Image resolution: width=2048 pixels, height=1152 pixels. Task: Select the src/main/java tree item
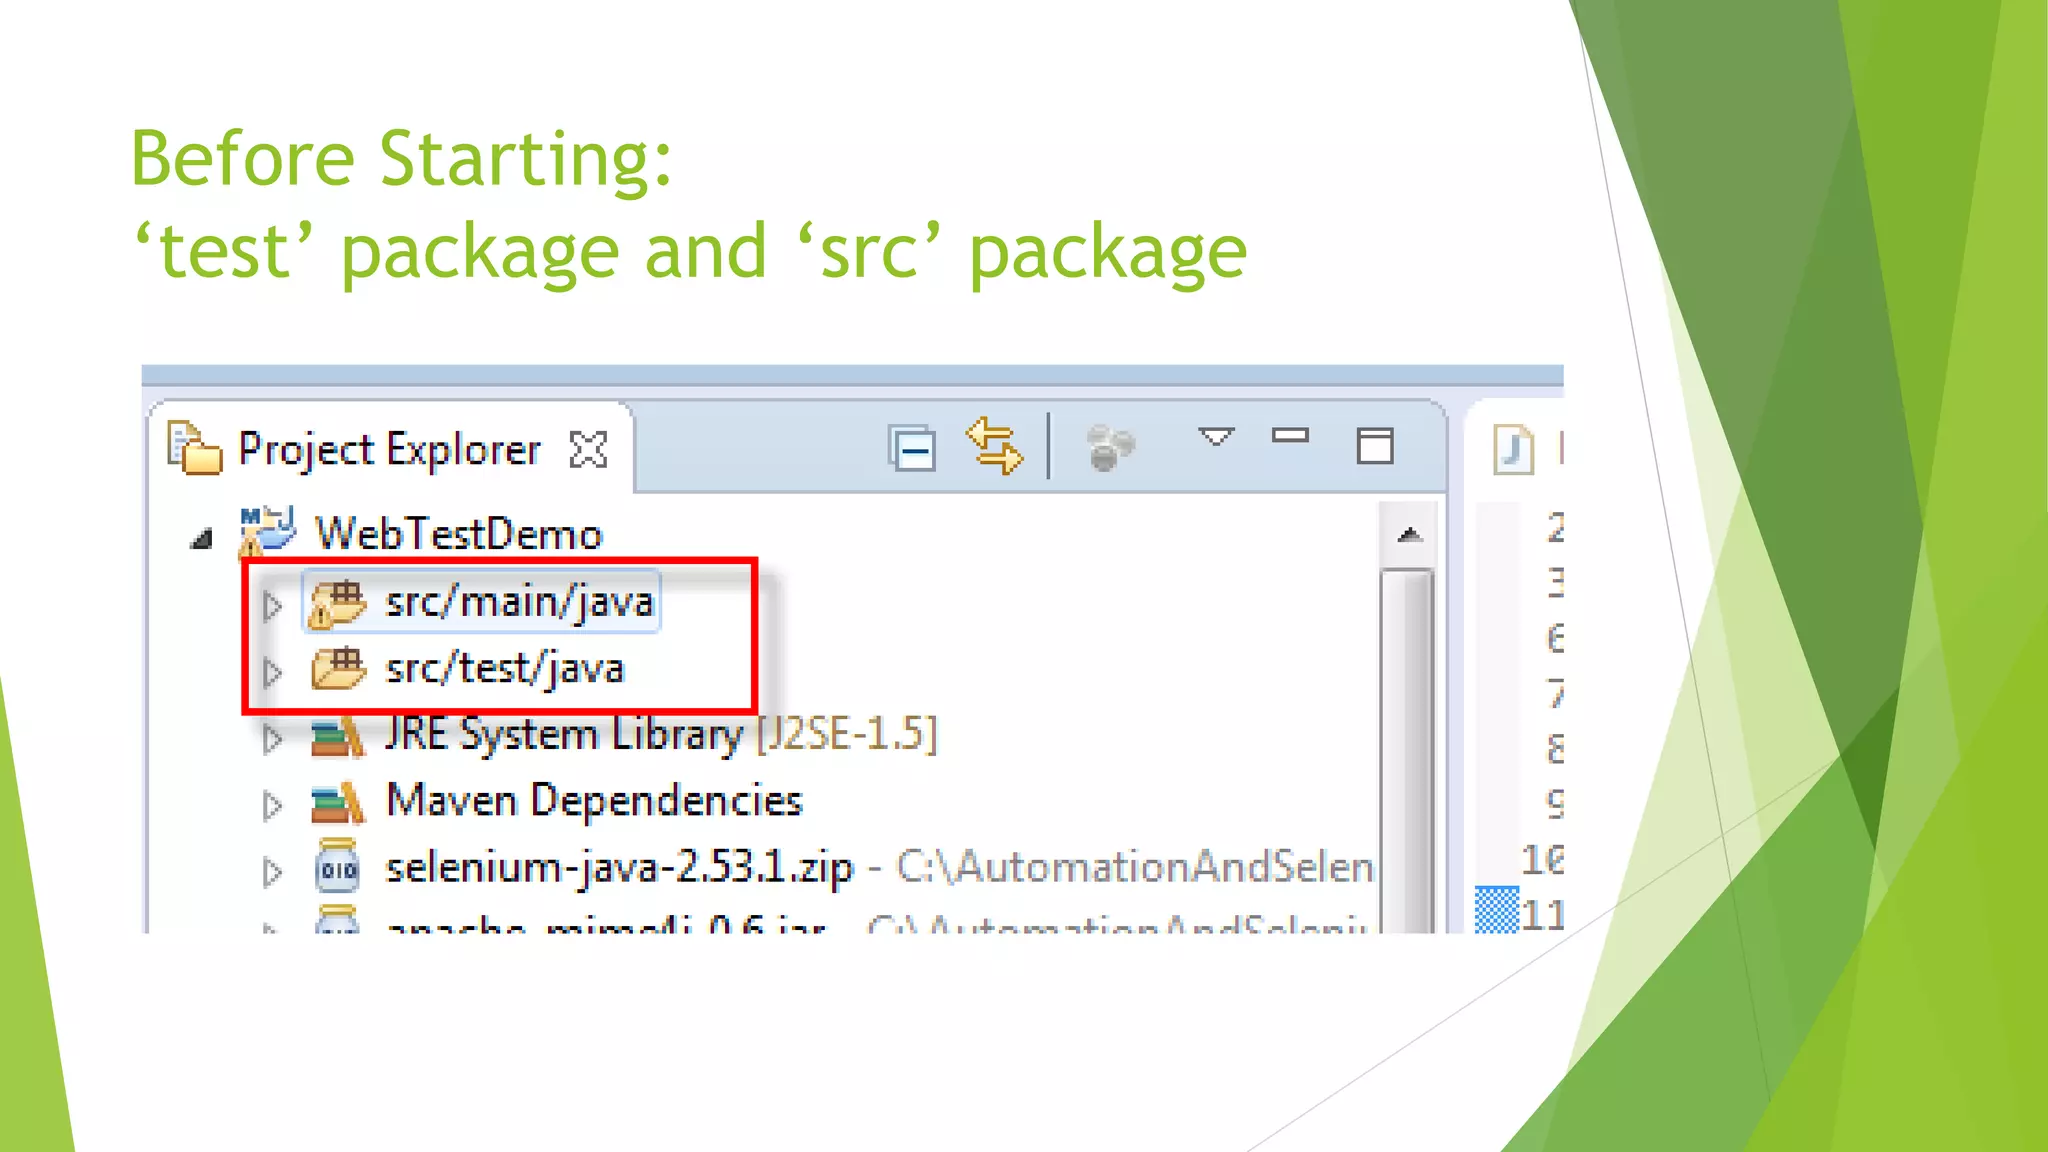[518, 602]
